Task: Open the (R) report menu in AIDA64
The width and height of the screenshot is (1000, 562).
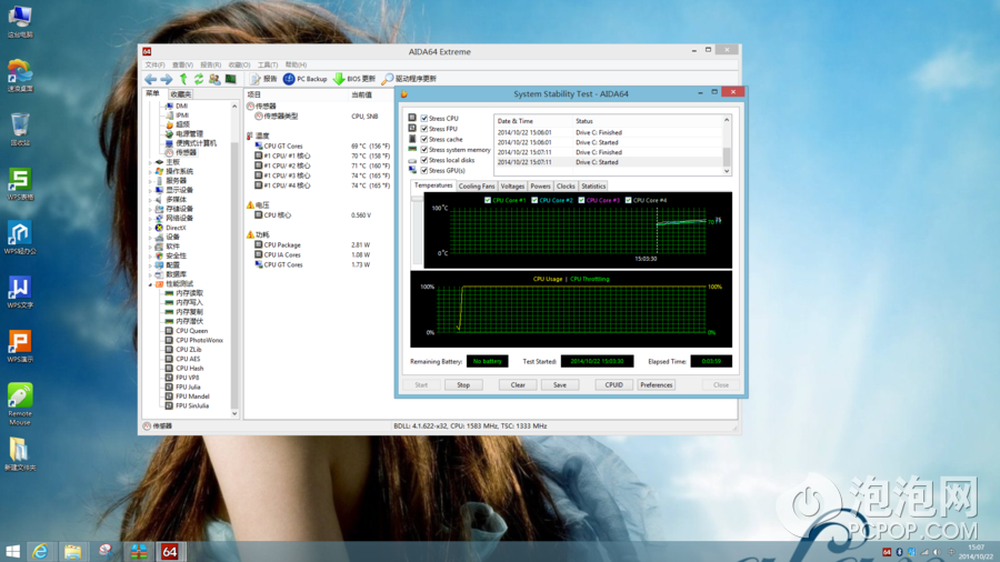Action: click(x=210, y=65)
